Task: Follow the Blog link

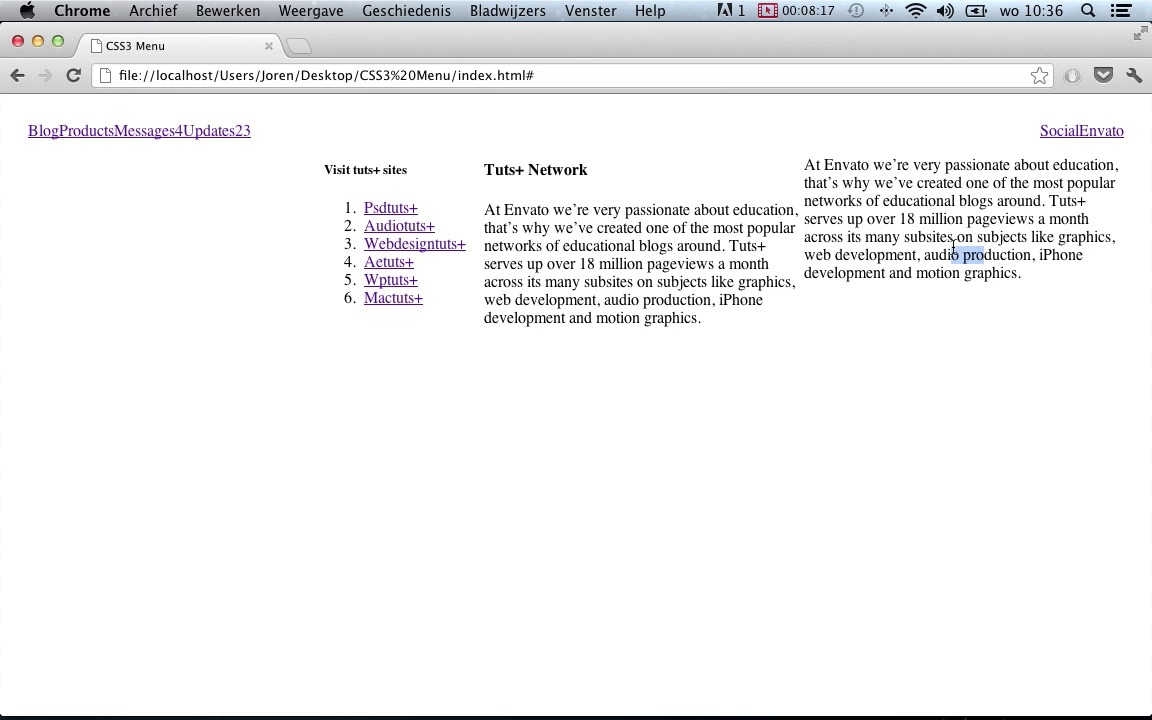Action: [x=43, y=131]
